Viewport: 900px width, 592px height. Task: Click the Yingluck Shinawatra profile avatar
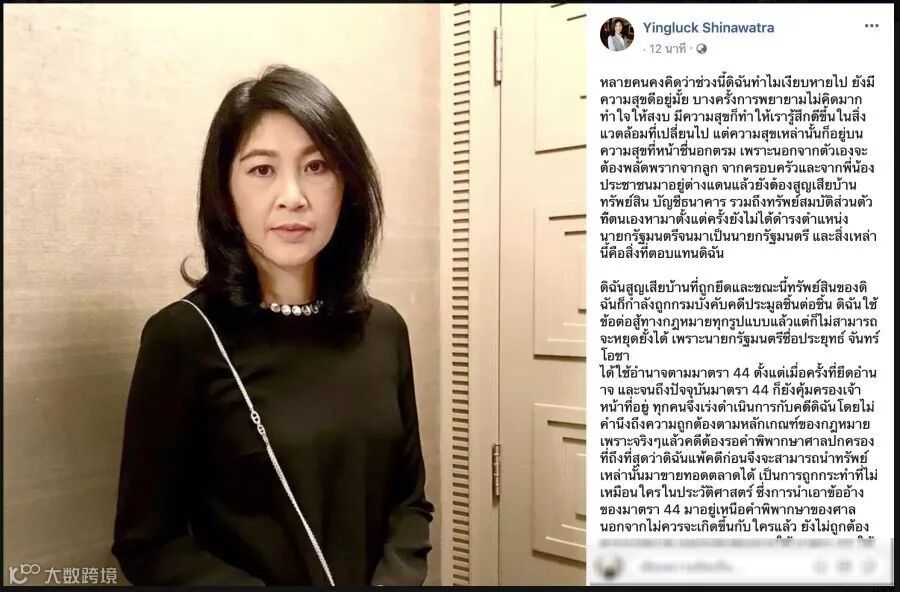click(617, 34)
